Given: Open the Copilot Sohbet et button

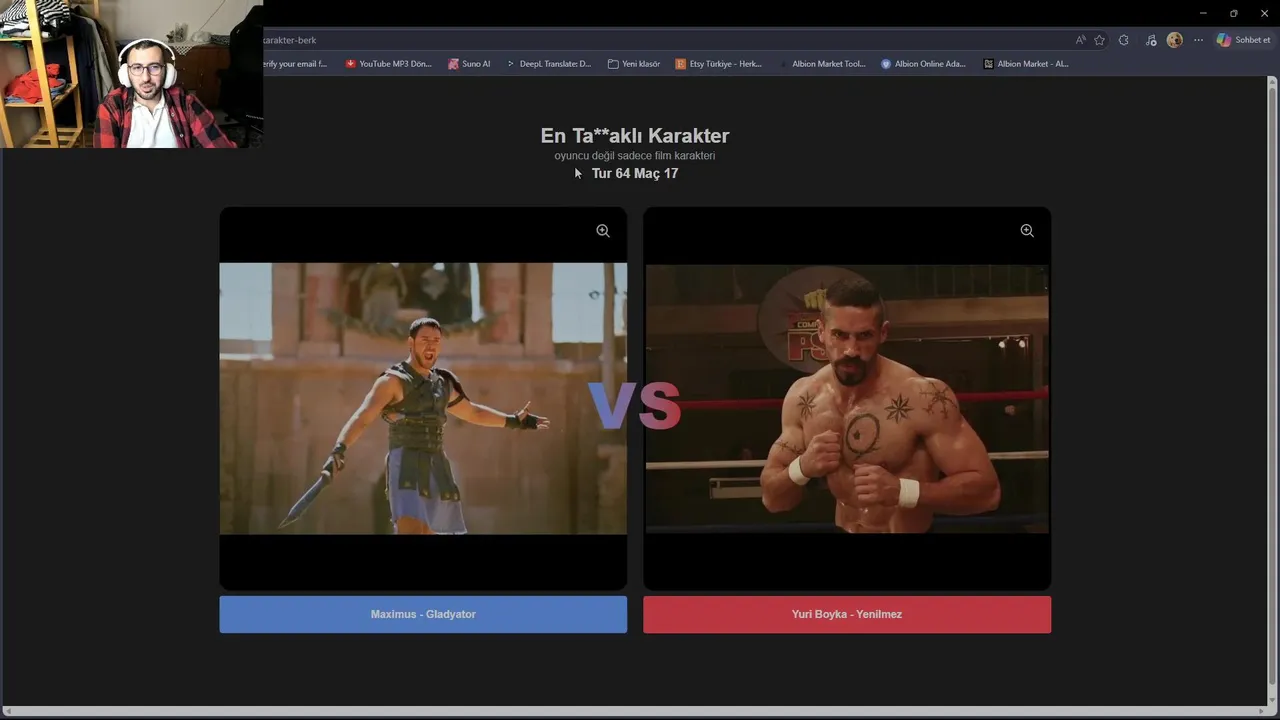Looking at the screenshot, I should click(1243, 40).
